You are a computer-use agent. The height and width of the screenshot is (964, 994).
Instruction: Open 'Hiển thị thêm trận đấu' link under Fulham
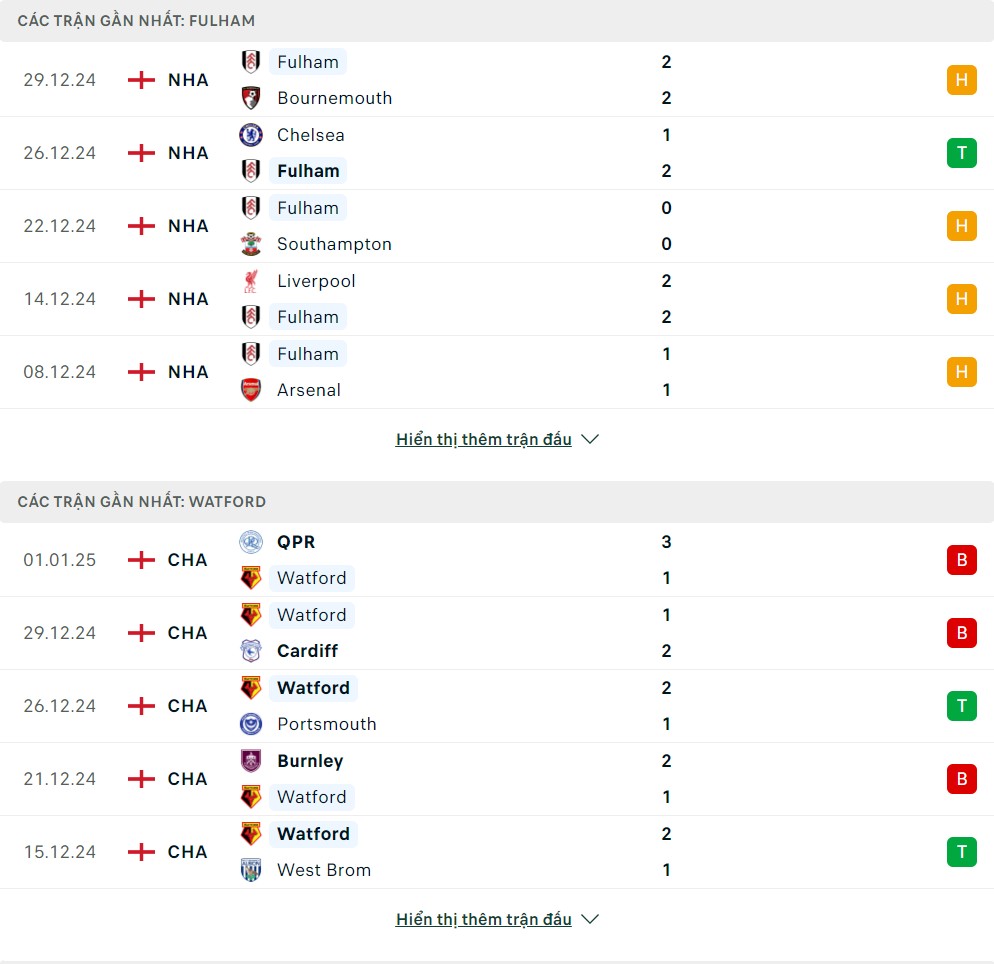(x=484, y=439)
